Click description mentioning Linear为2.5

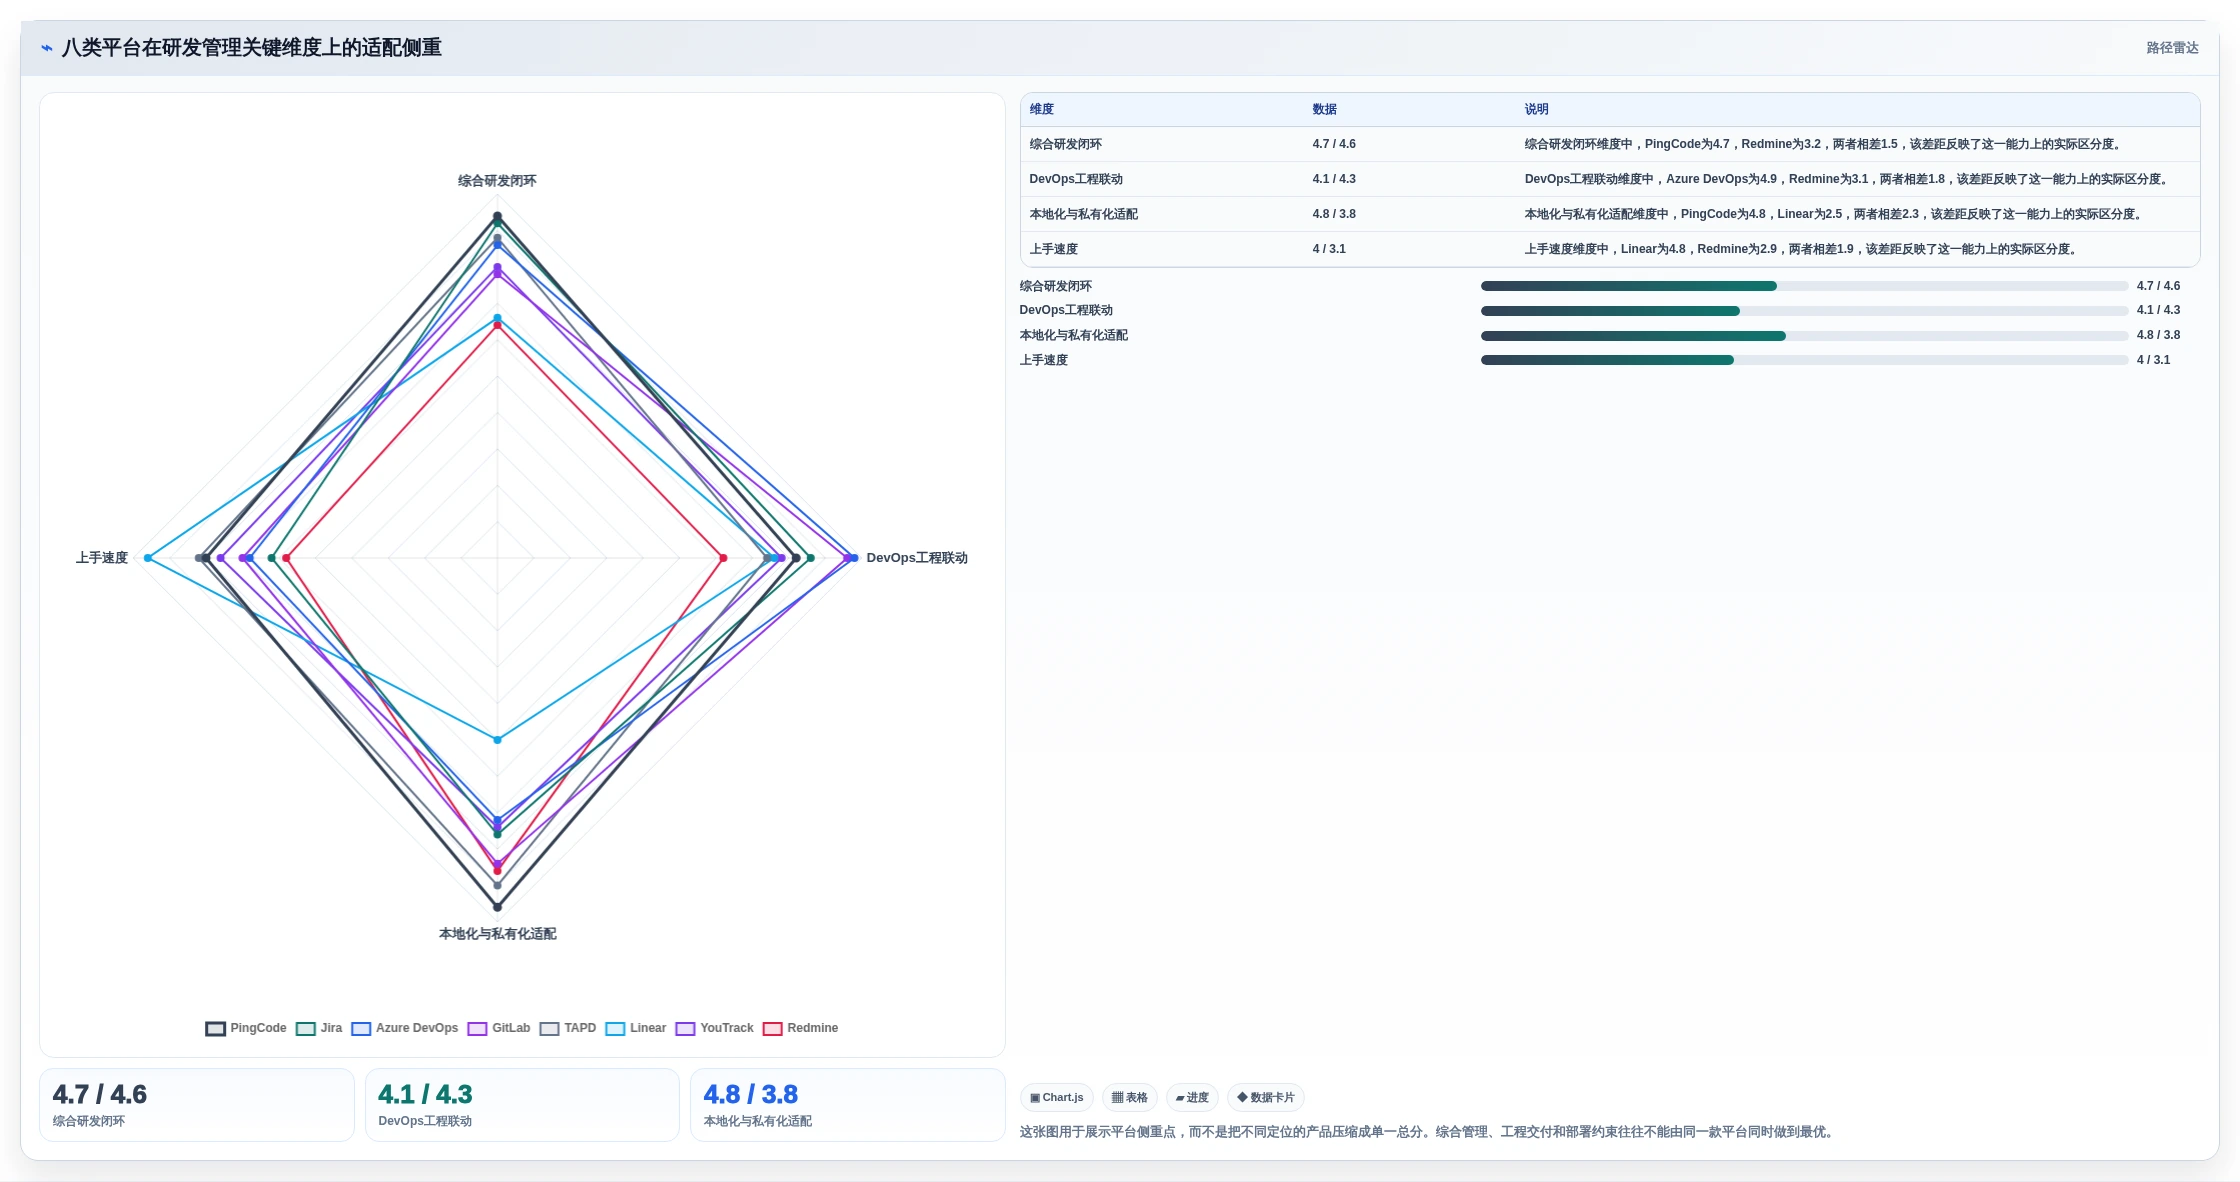coord(1835,214)
